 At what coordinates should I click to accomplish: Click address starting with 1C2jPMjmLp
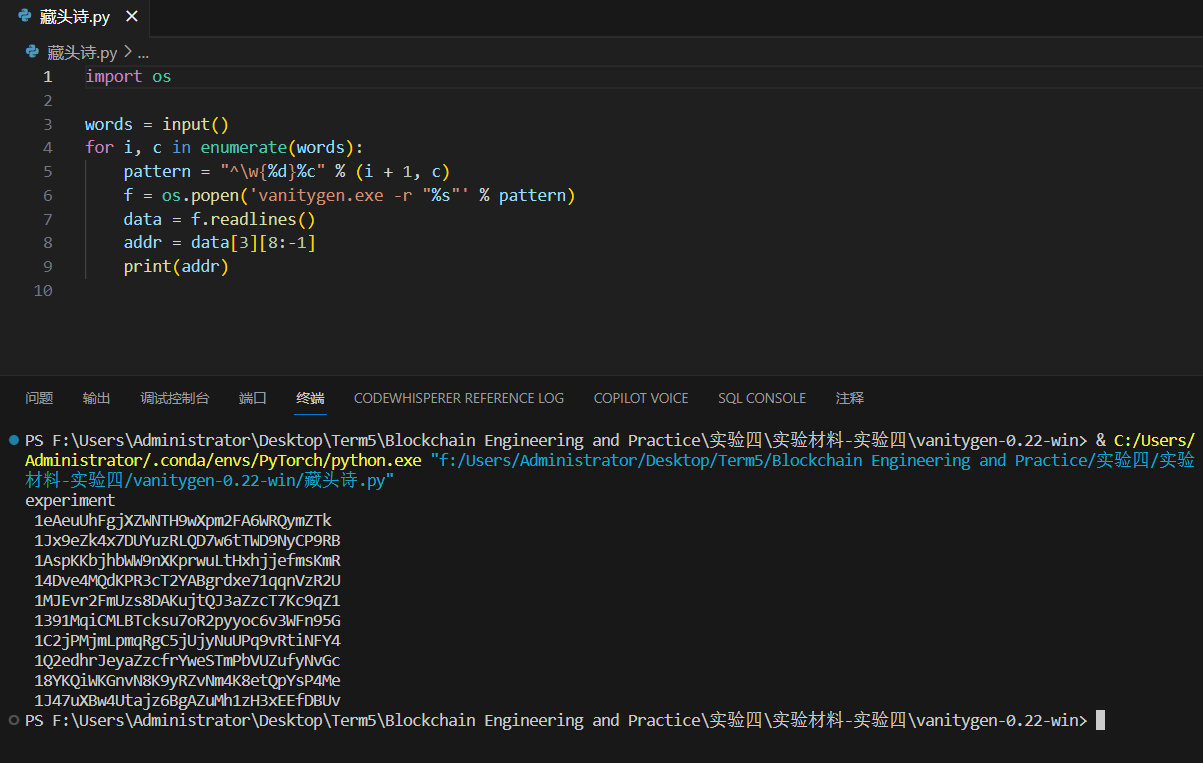187,640
